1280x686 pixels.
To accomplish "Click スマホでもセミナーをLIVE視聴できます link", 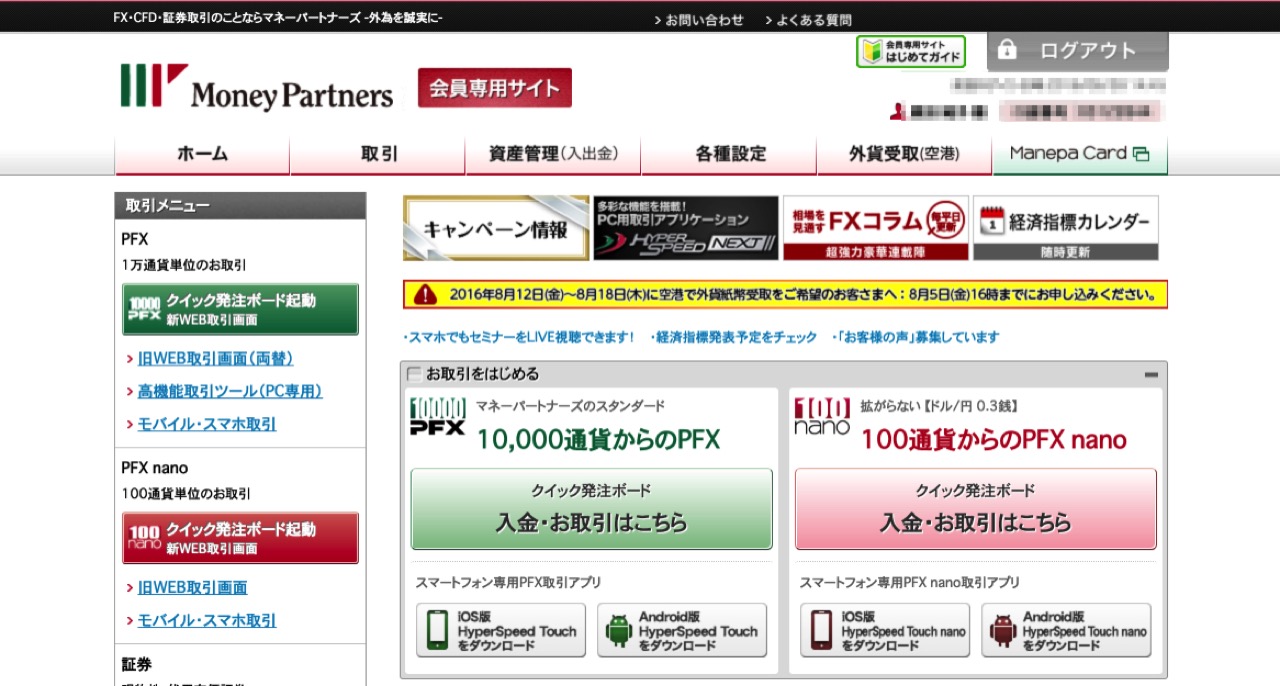I will click(x=519, y=337).
